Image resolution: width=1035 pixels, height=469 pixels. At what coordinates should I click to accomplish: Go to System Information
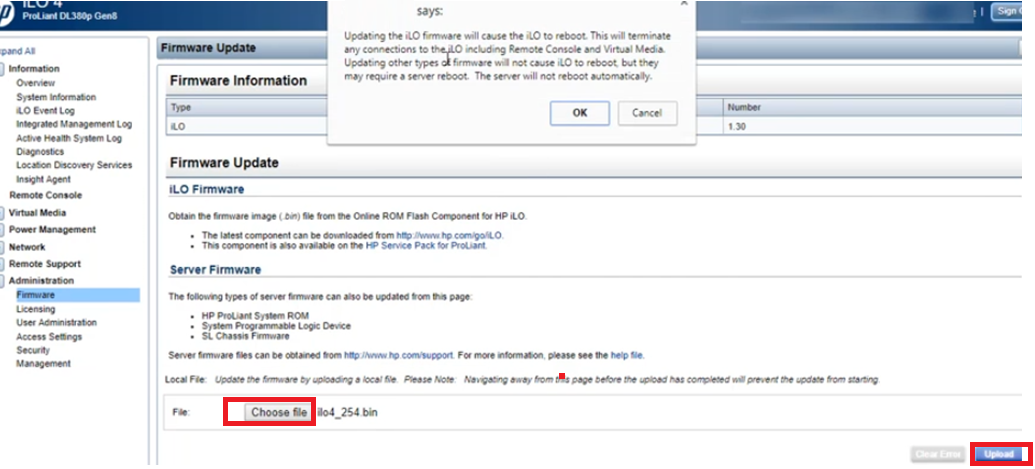(x=56, y=97)
